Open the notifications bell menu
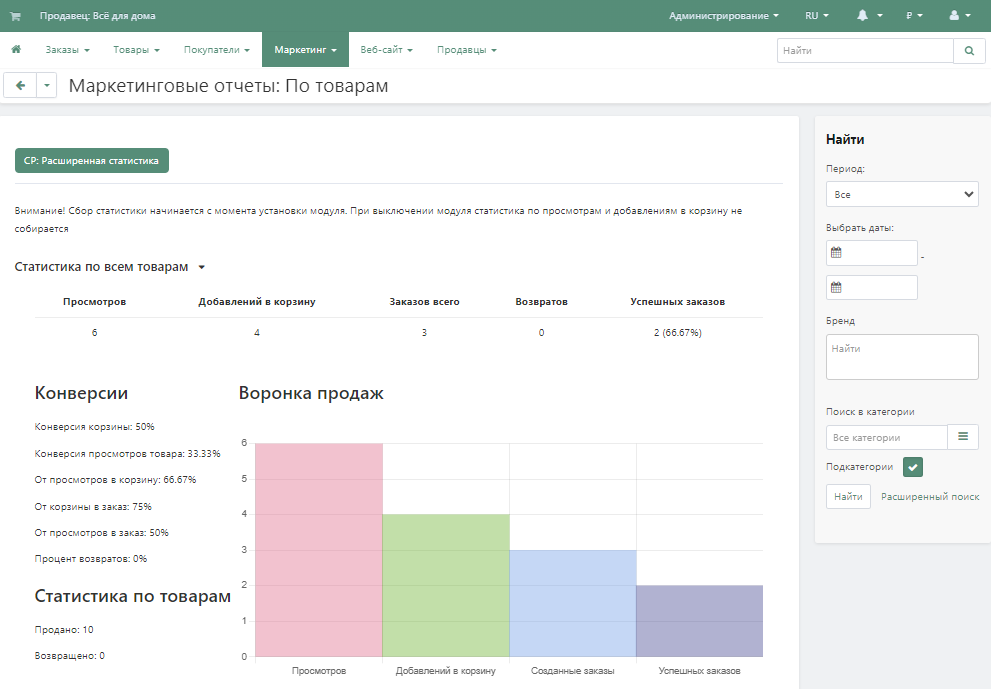This screenshot has height=689, width=991. coord(869,16)
